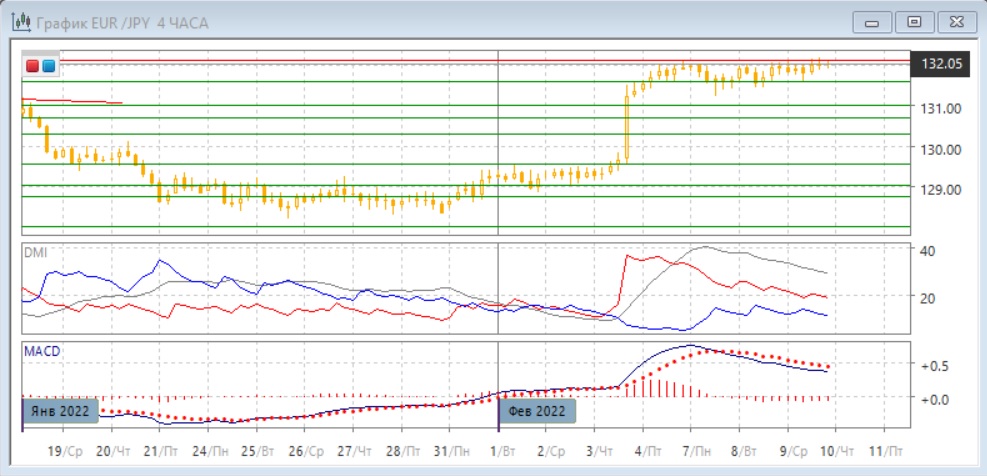Select the MACD indicator label
The height and width of the screenshot is (476, 987).
(x=40, y=352)
